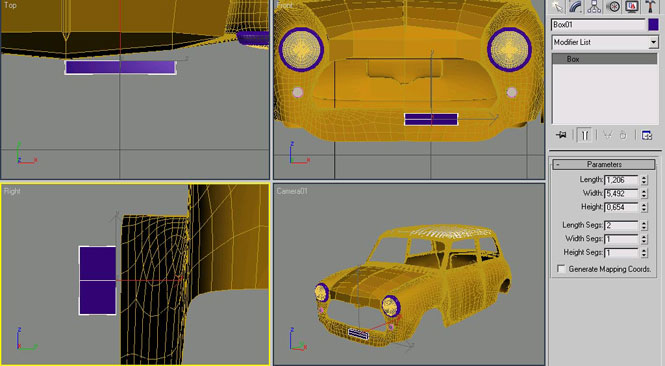Click the Box01 name field

[598, 25]
